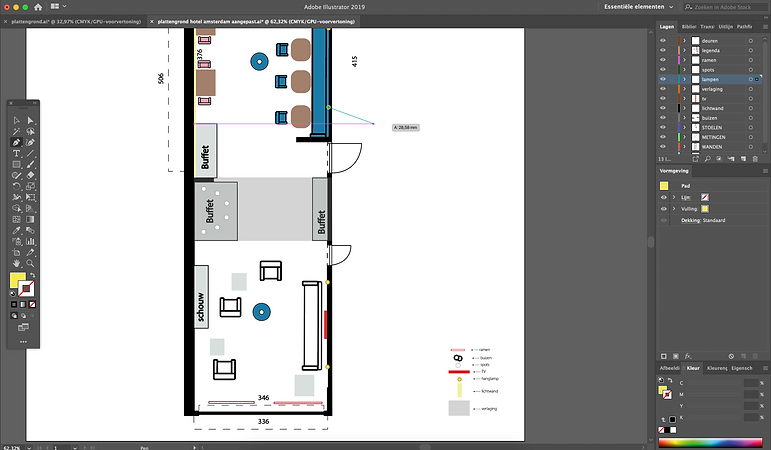Screen dimensions: 771x450
Task: Switch to Pathfinder panel tab
Action: tap(744, 27)
